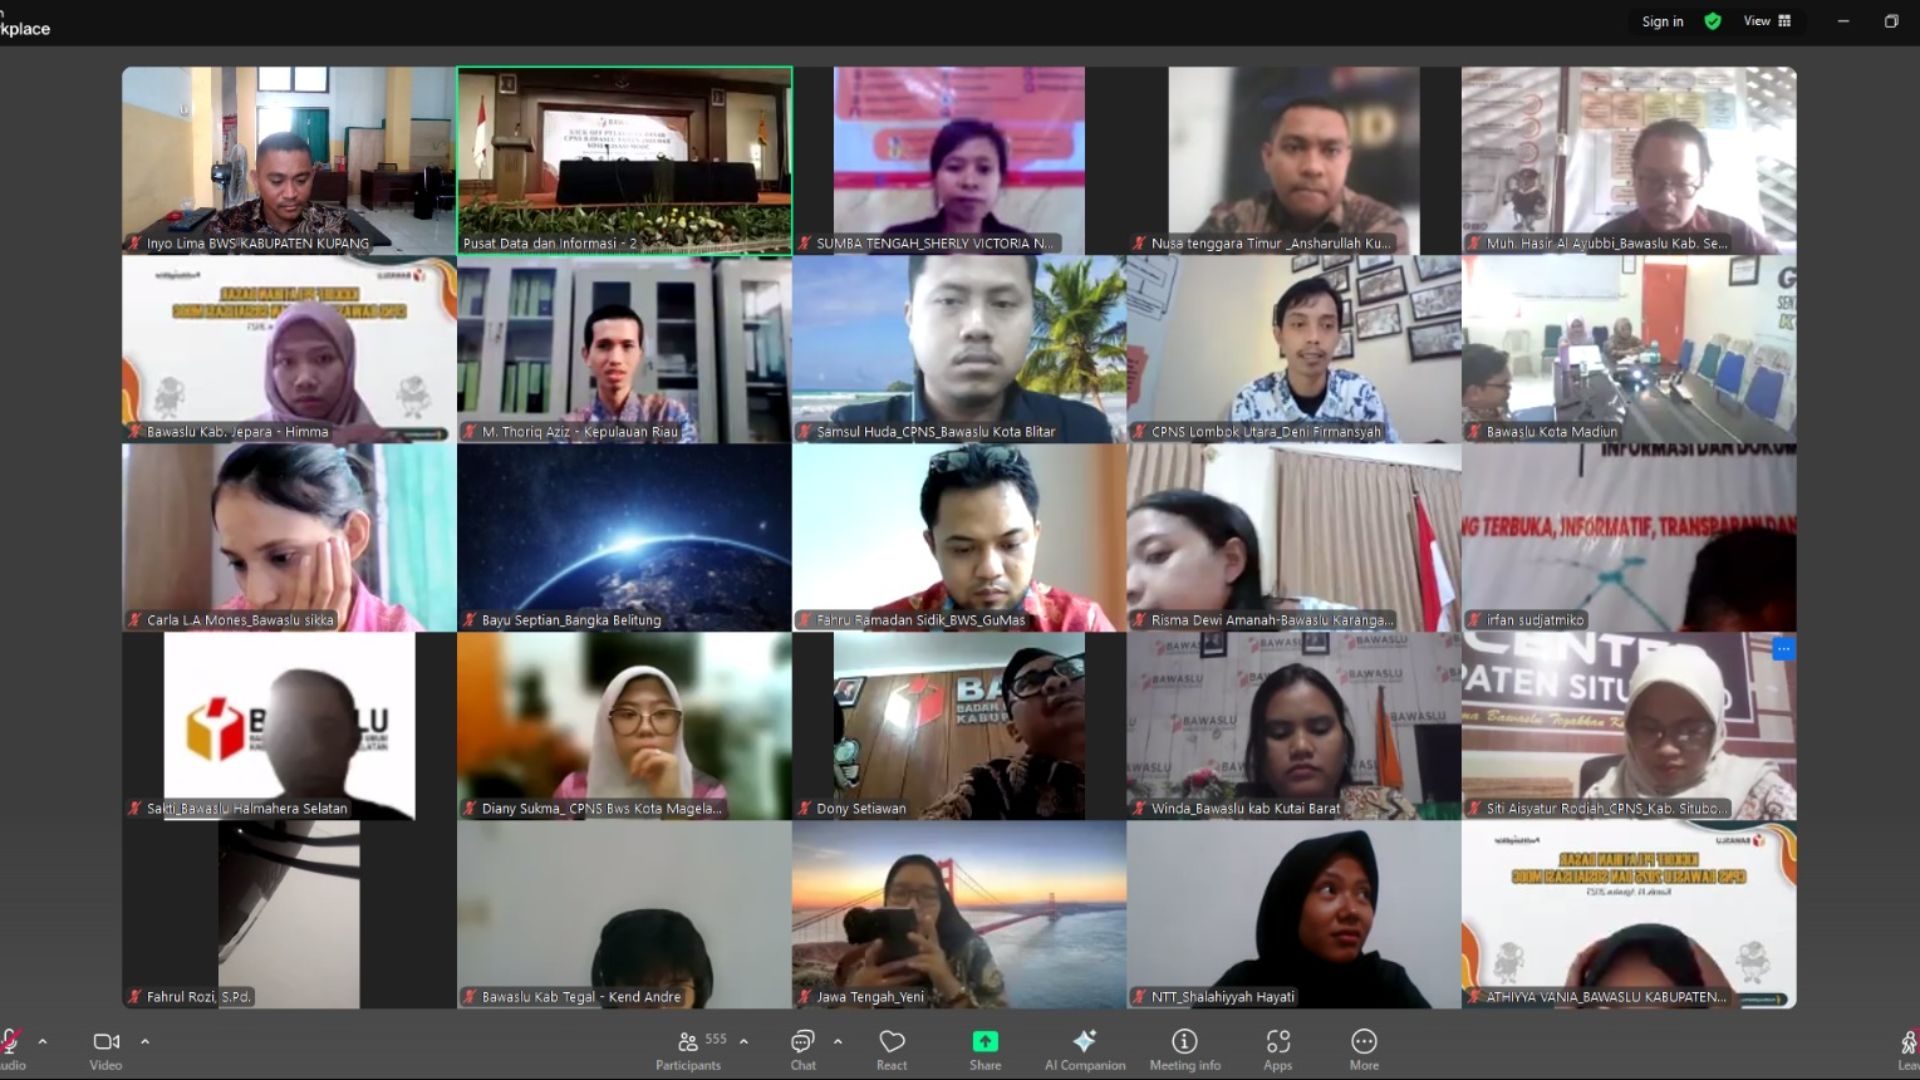Unmute the microphone Audio button
Screen dimensions: 1920x1080
pyautogui.click(x=11, y=1050)
